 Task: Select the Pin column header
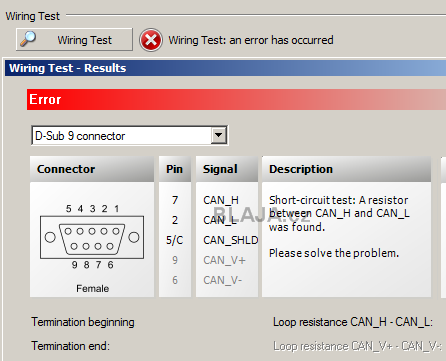point(175,169)
